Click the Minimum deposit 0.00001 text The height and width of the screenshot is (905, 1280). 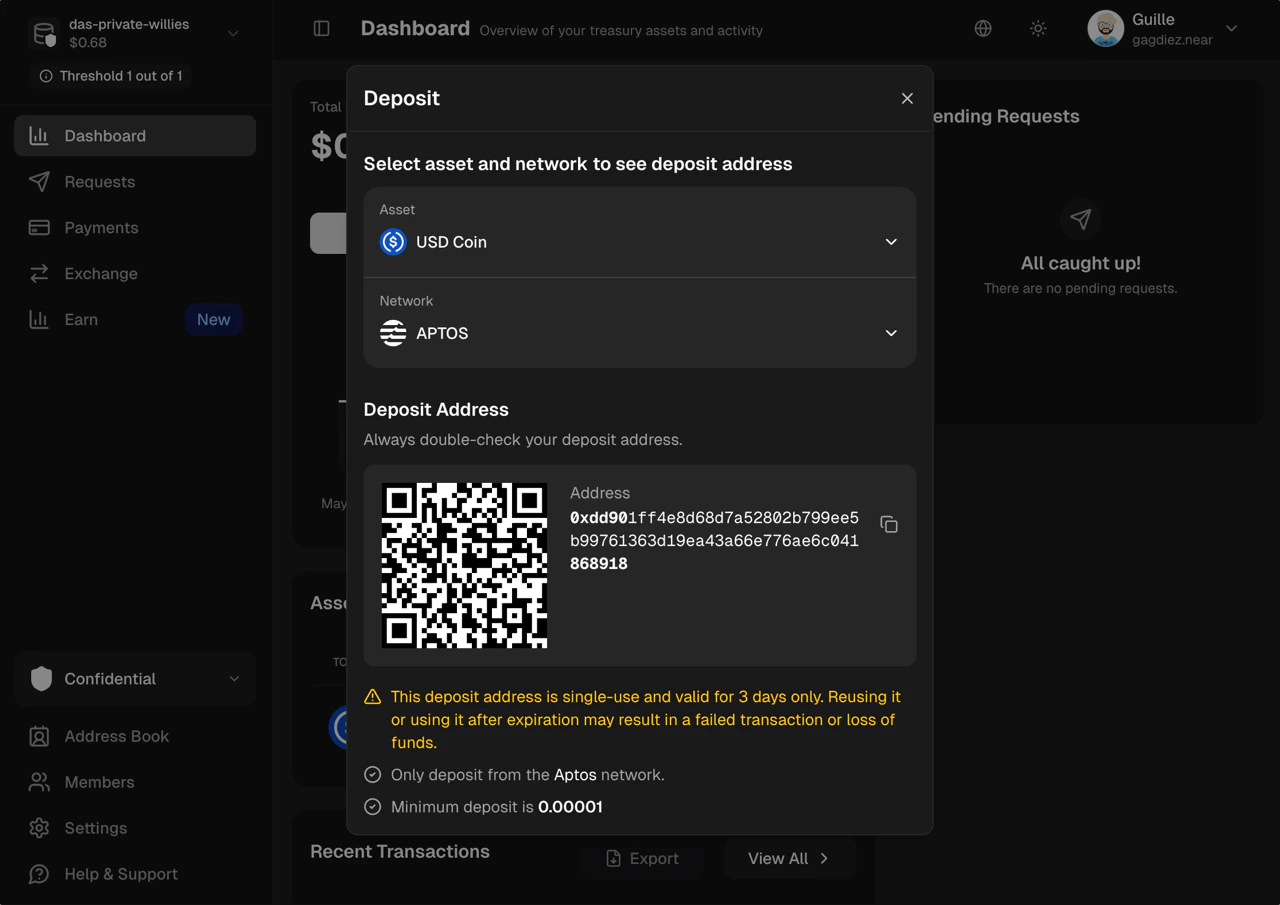coord(497,807)
